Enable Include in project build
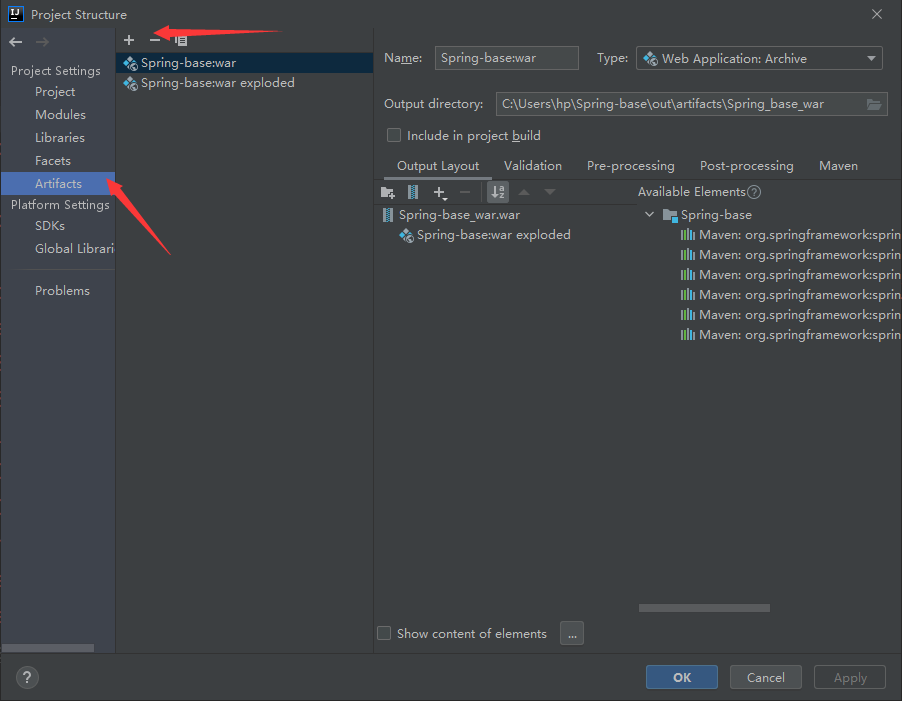Viewport: 902px width, 701px height. coord(393,135)
